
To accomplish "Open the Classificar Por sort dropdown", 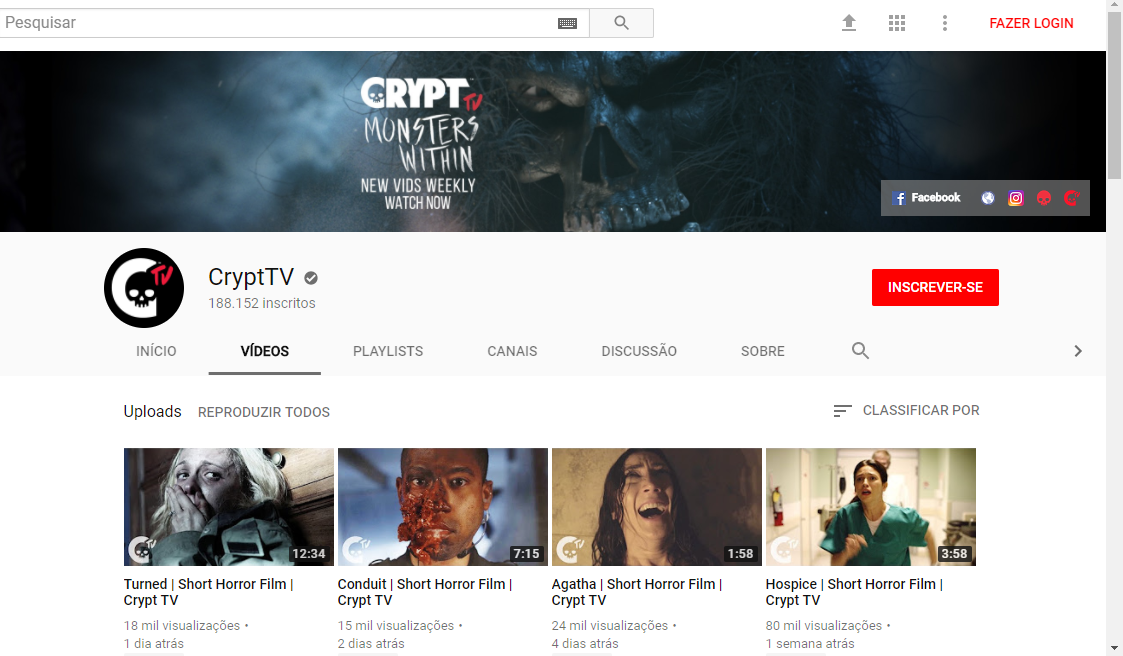I will pyautogui.click(x=906, y=410).
